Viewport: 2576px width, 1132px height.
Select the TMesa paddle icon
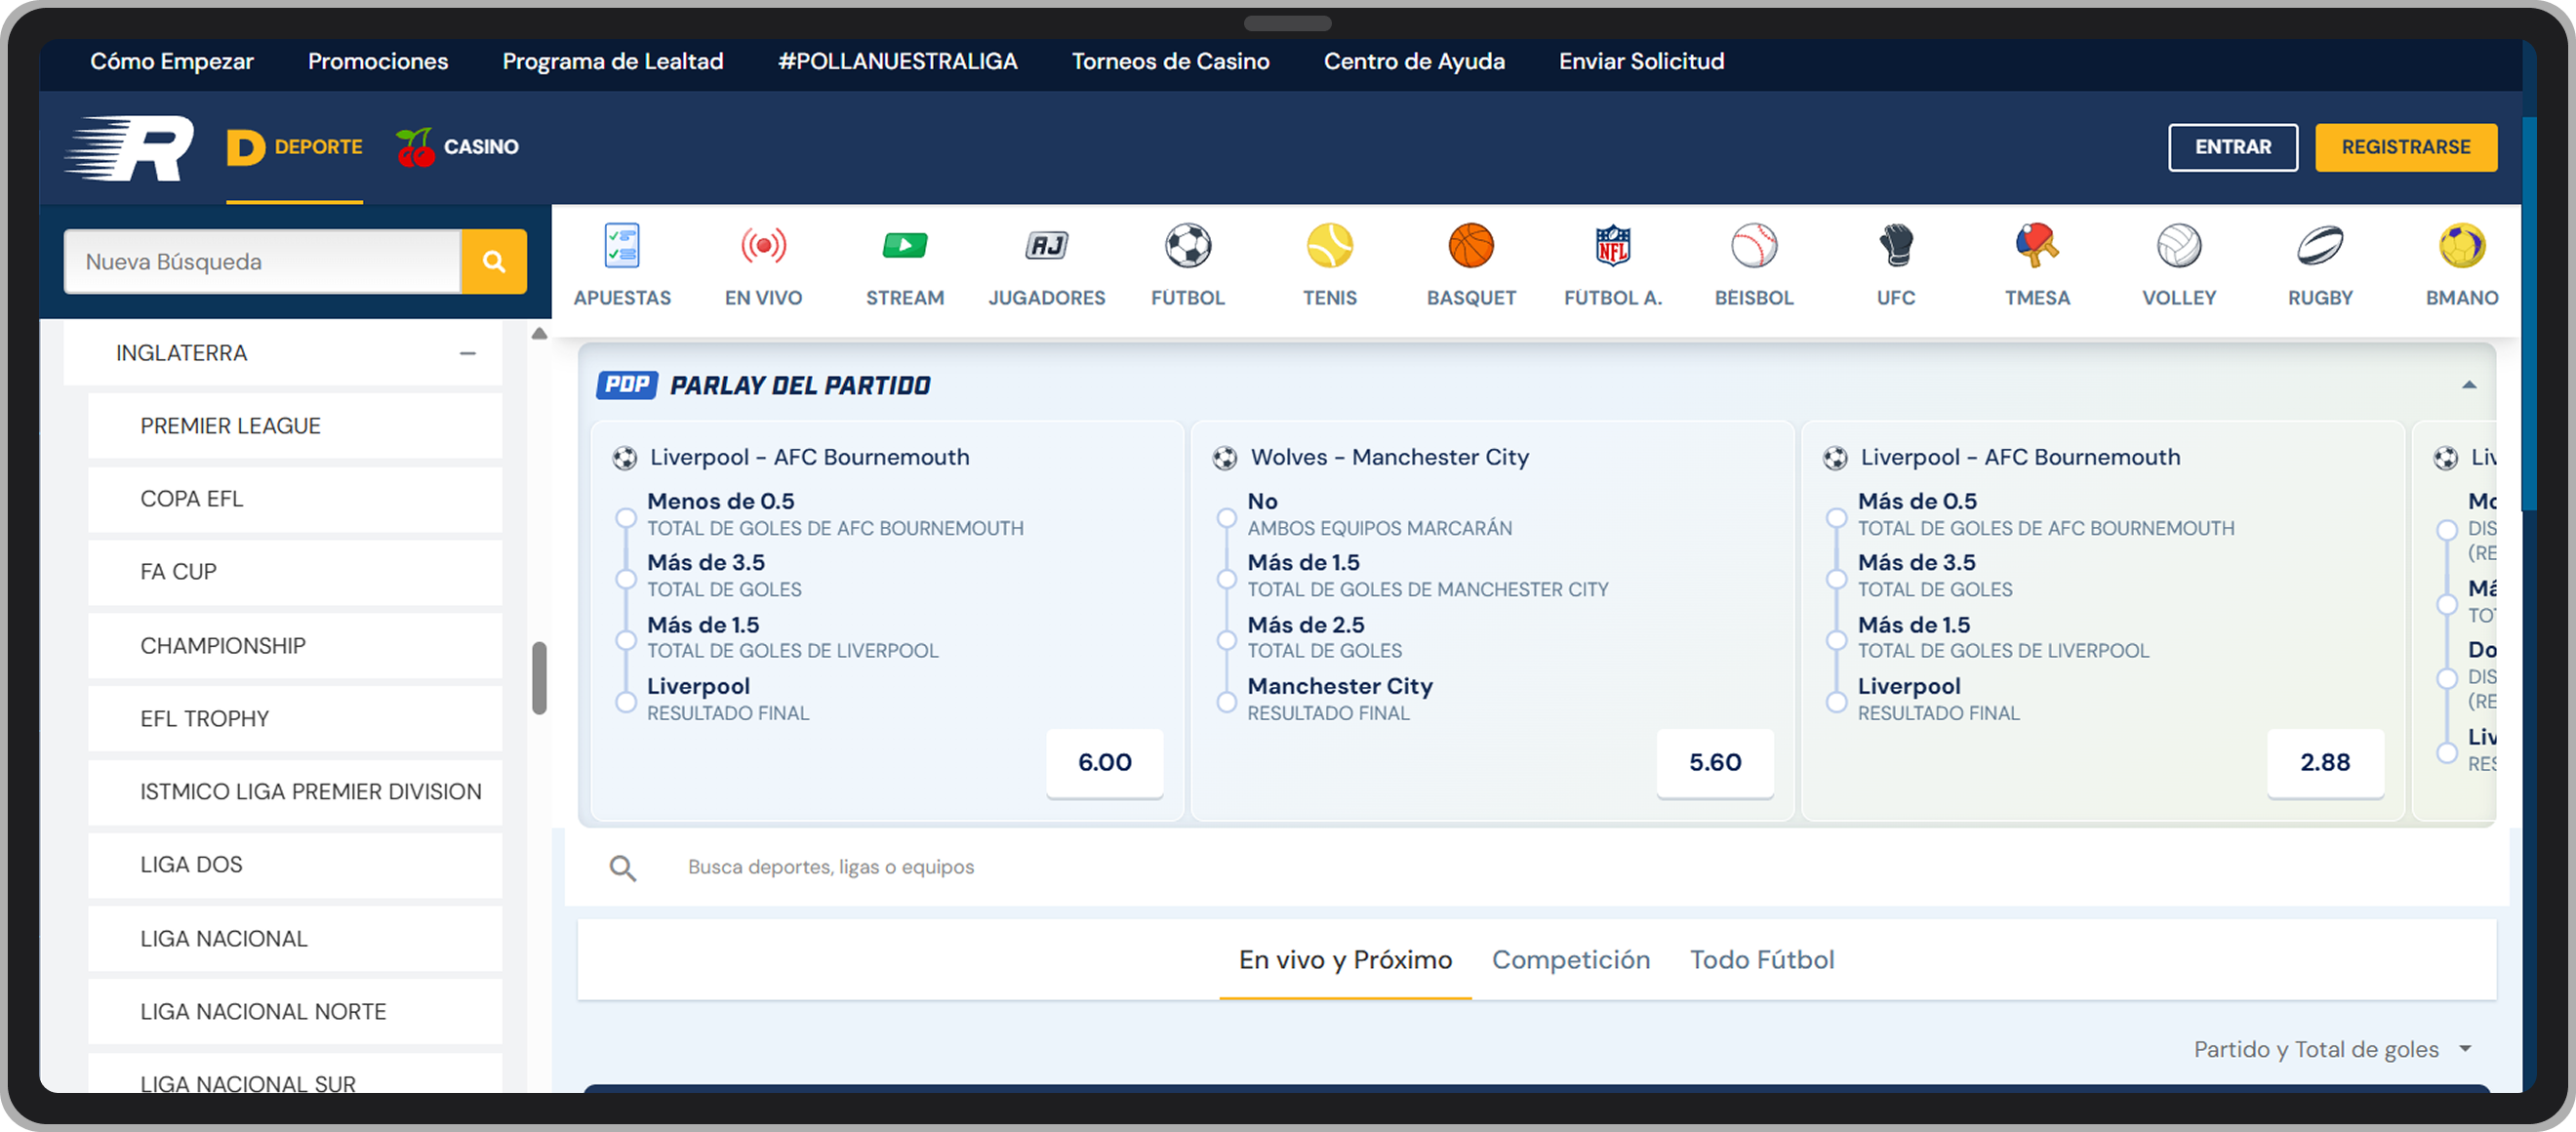coord(2037,246)
